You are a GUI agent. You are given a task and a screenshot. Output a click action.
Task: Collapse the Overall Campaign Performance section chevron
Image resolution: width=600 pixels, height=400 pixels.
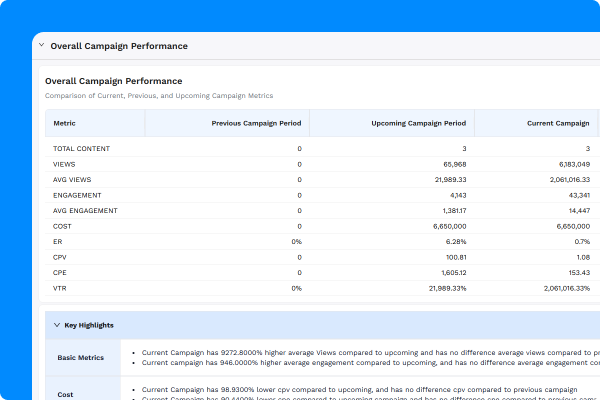click(41, 46)
